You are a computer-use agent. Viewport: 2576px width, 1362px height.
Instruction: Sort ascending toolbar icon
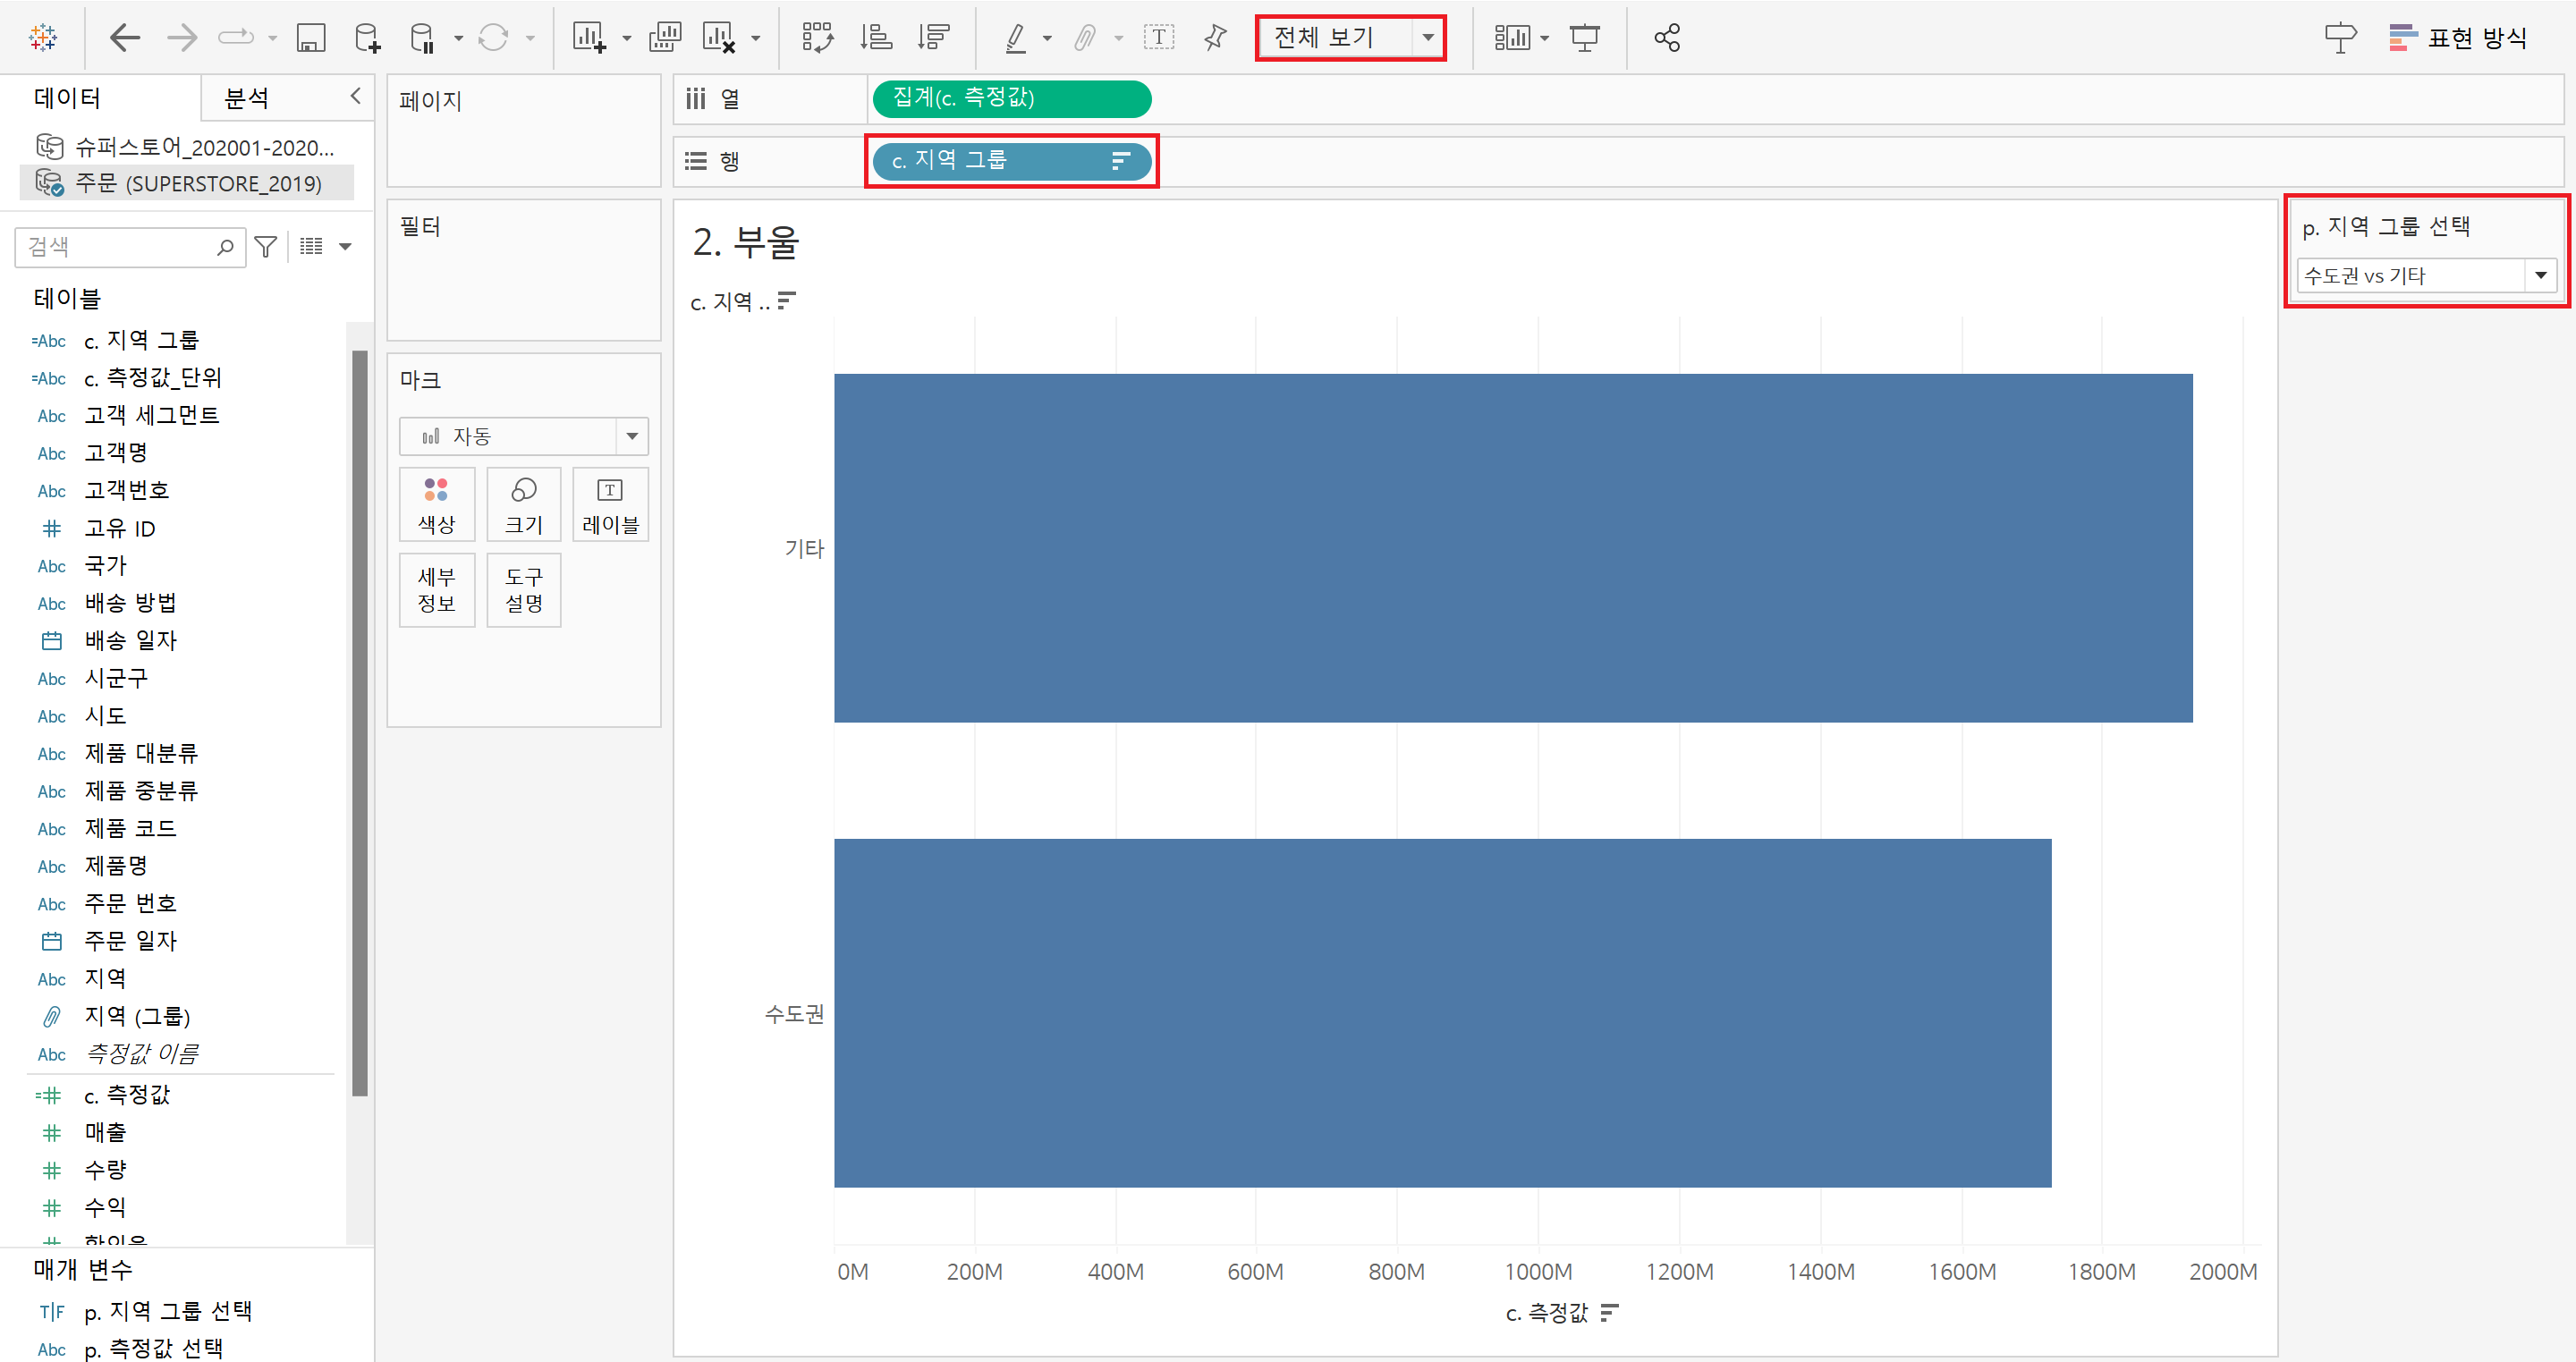(876, 38)
